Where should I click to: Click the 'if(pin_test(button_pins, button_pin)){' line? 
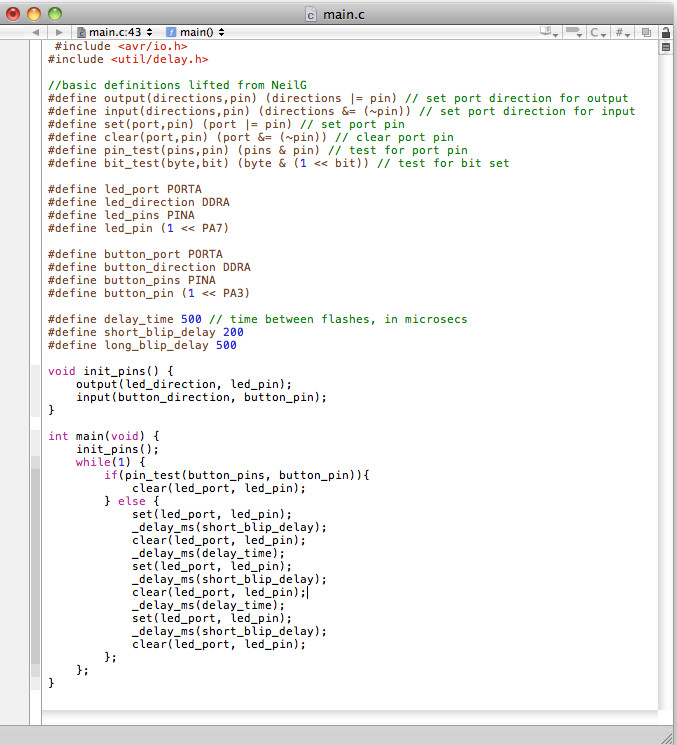click(237, 476)
